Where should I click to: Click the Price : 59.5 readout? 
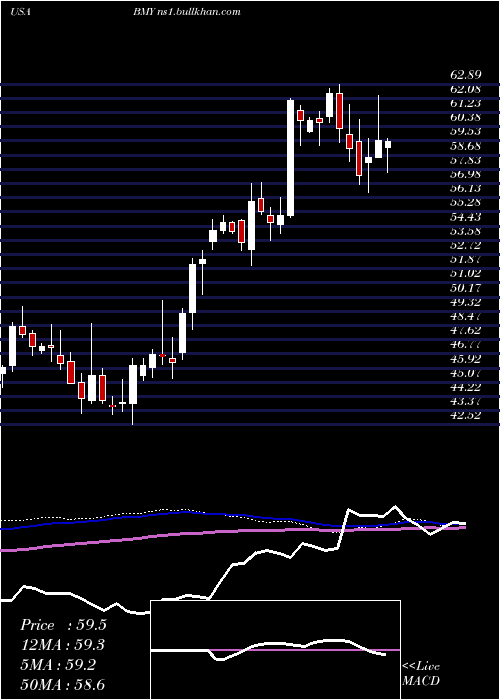tap(63, 625)
